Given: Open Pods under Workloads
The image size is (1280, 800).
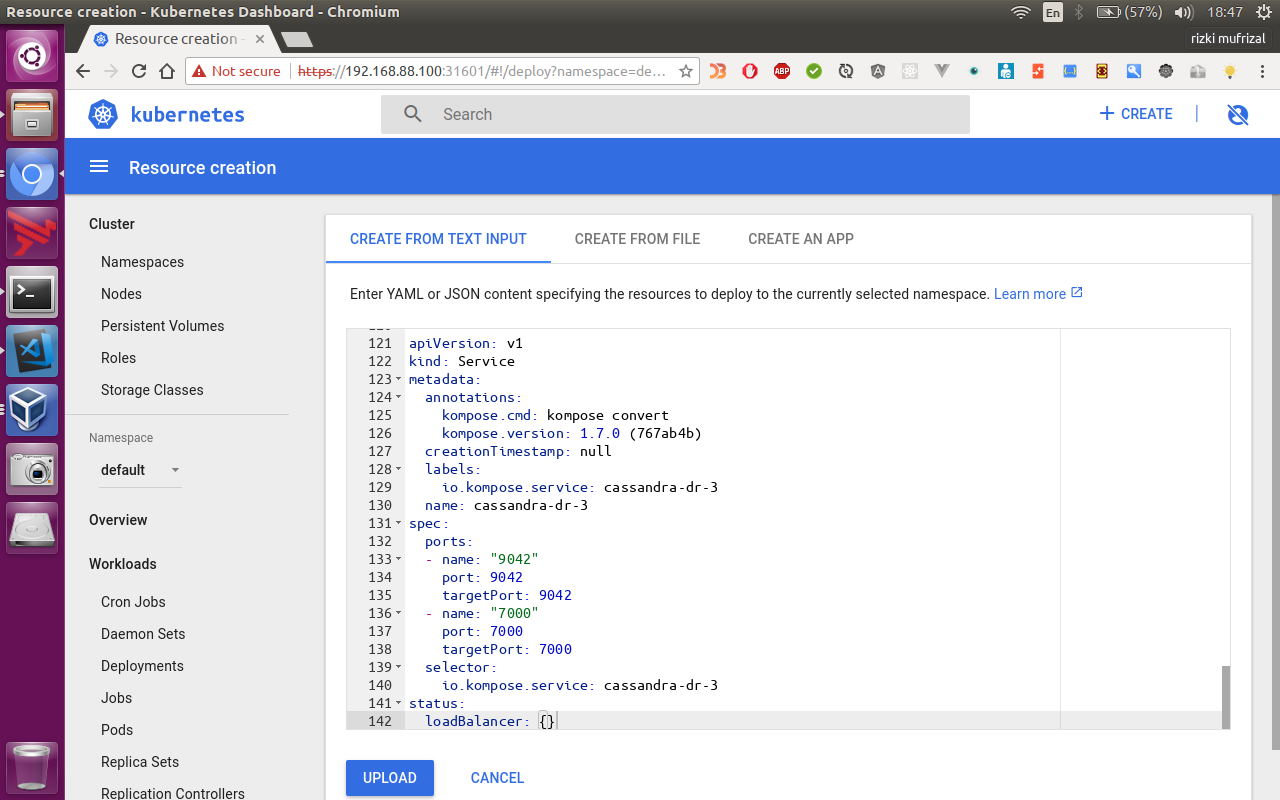Looking at the screenshot, I should click(x=117, y=730).
